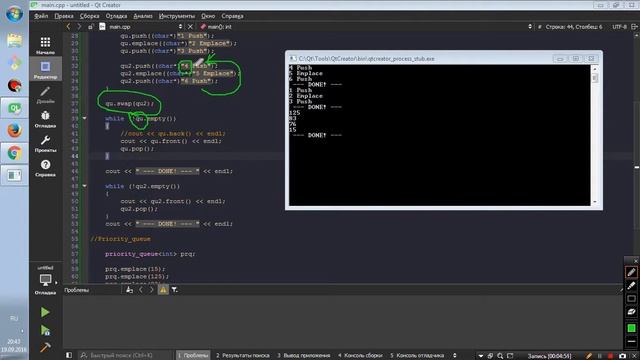Open the Окно menu
Screen dimensions: 640x360
click(x=208, y=16)
